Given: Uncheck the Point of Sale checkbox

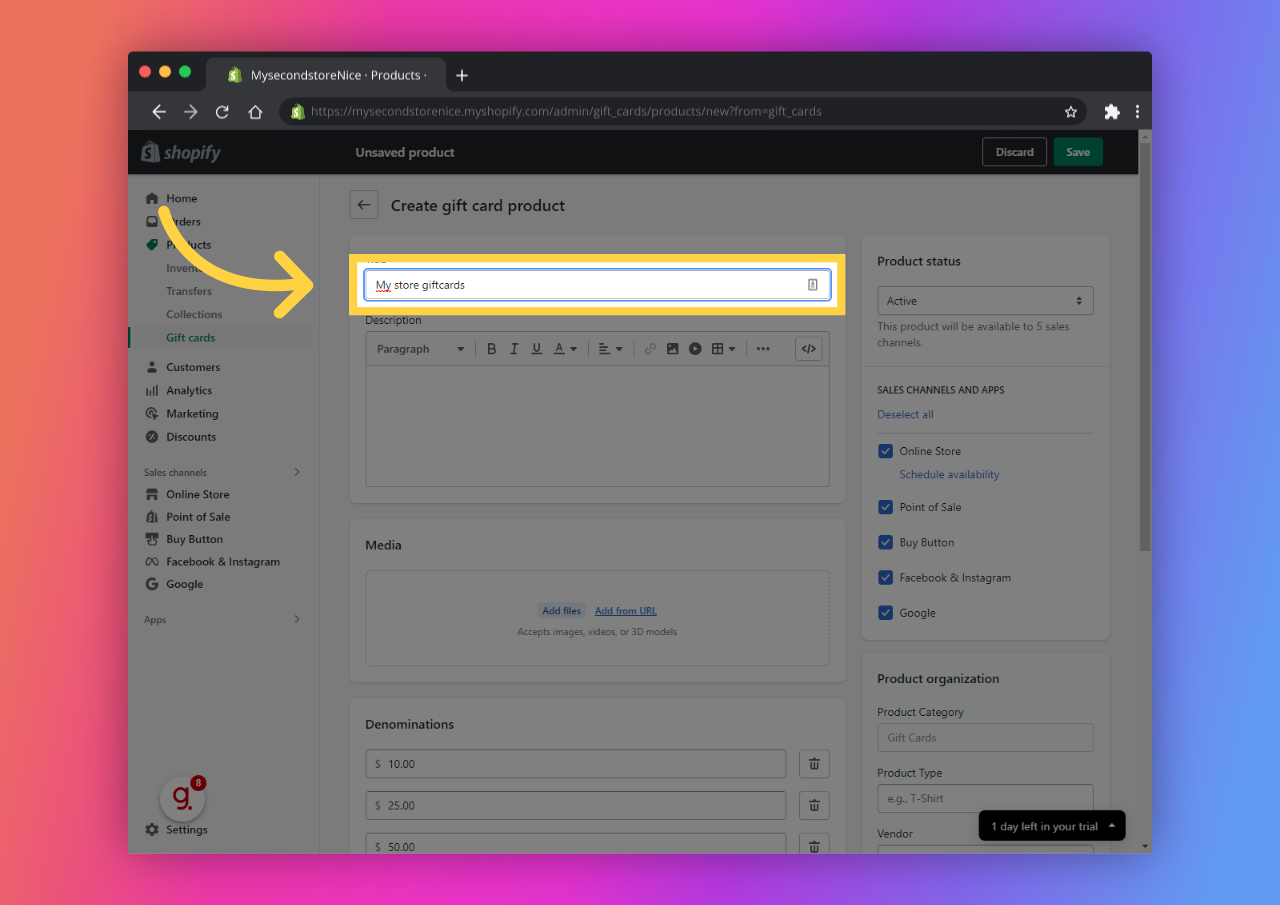Looking at the screenshot, I should click(x=885, y=507).
